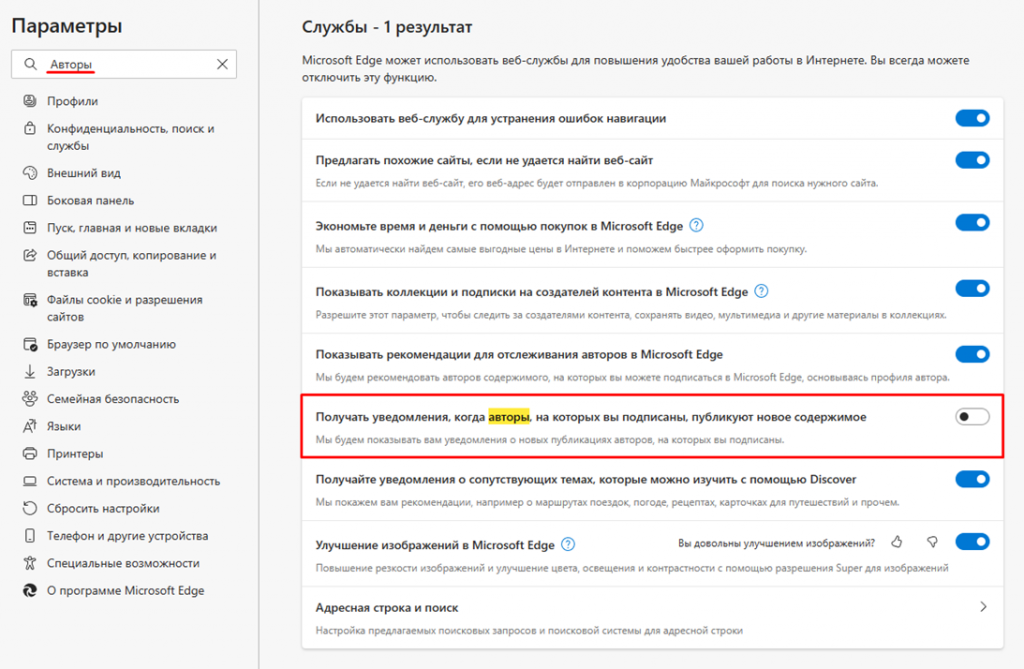Toggle off author follow recommendations
The width and height of the screenshot is (1024, 669).
[971, 354]
